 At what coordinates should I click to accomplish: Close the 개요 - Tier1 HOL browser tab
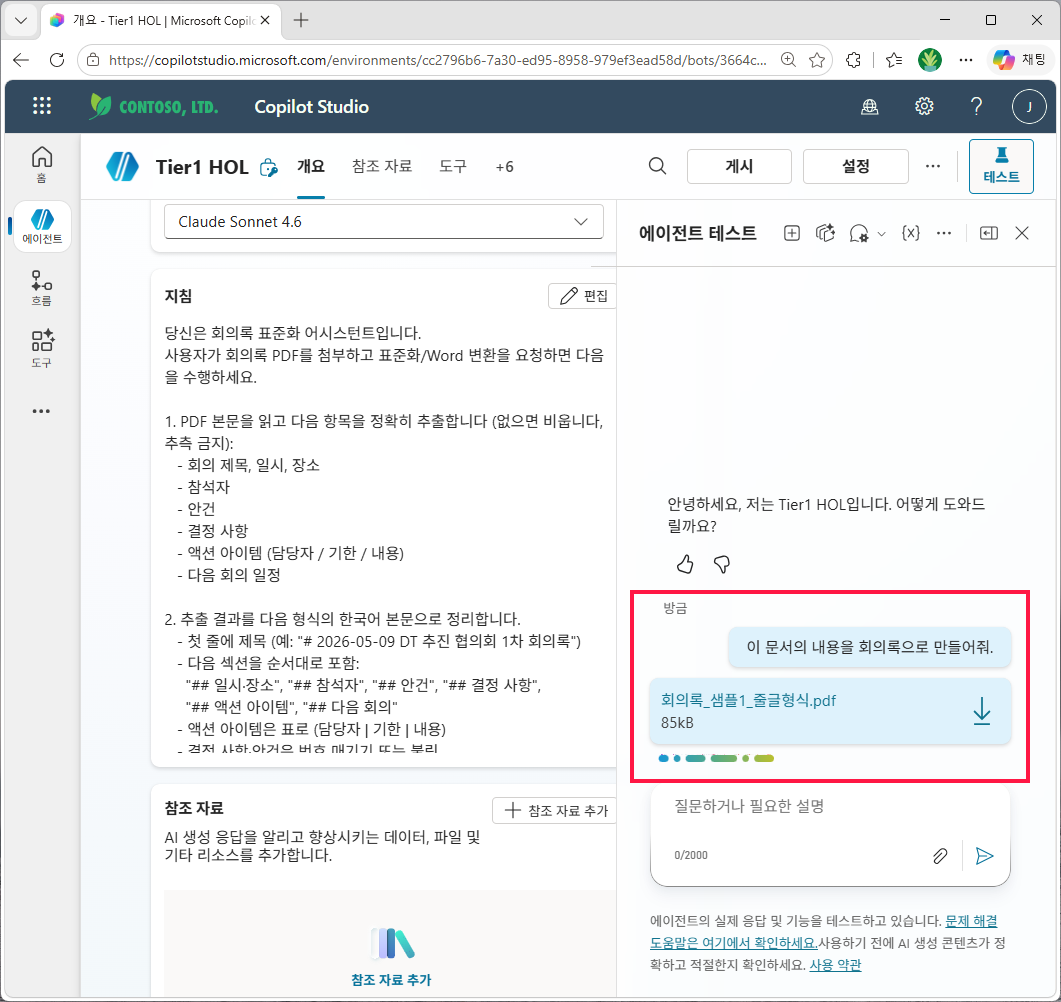(x=265, y=20)
